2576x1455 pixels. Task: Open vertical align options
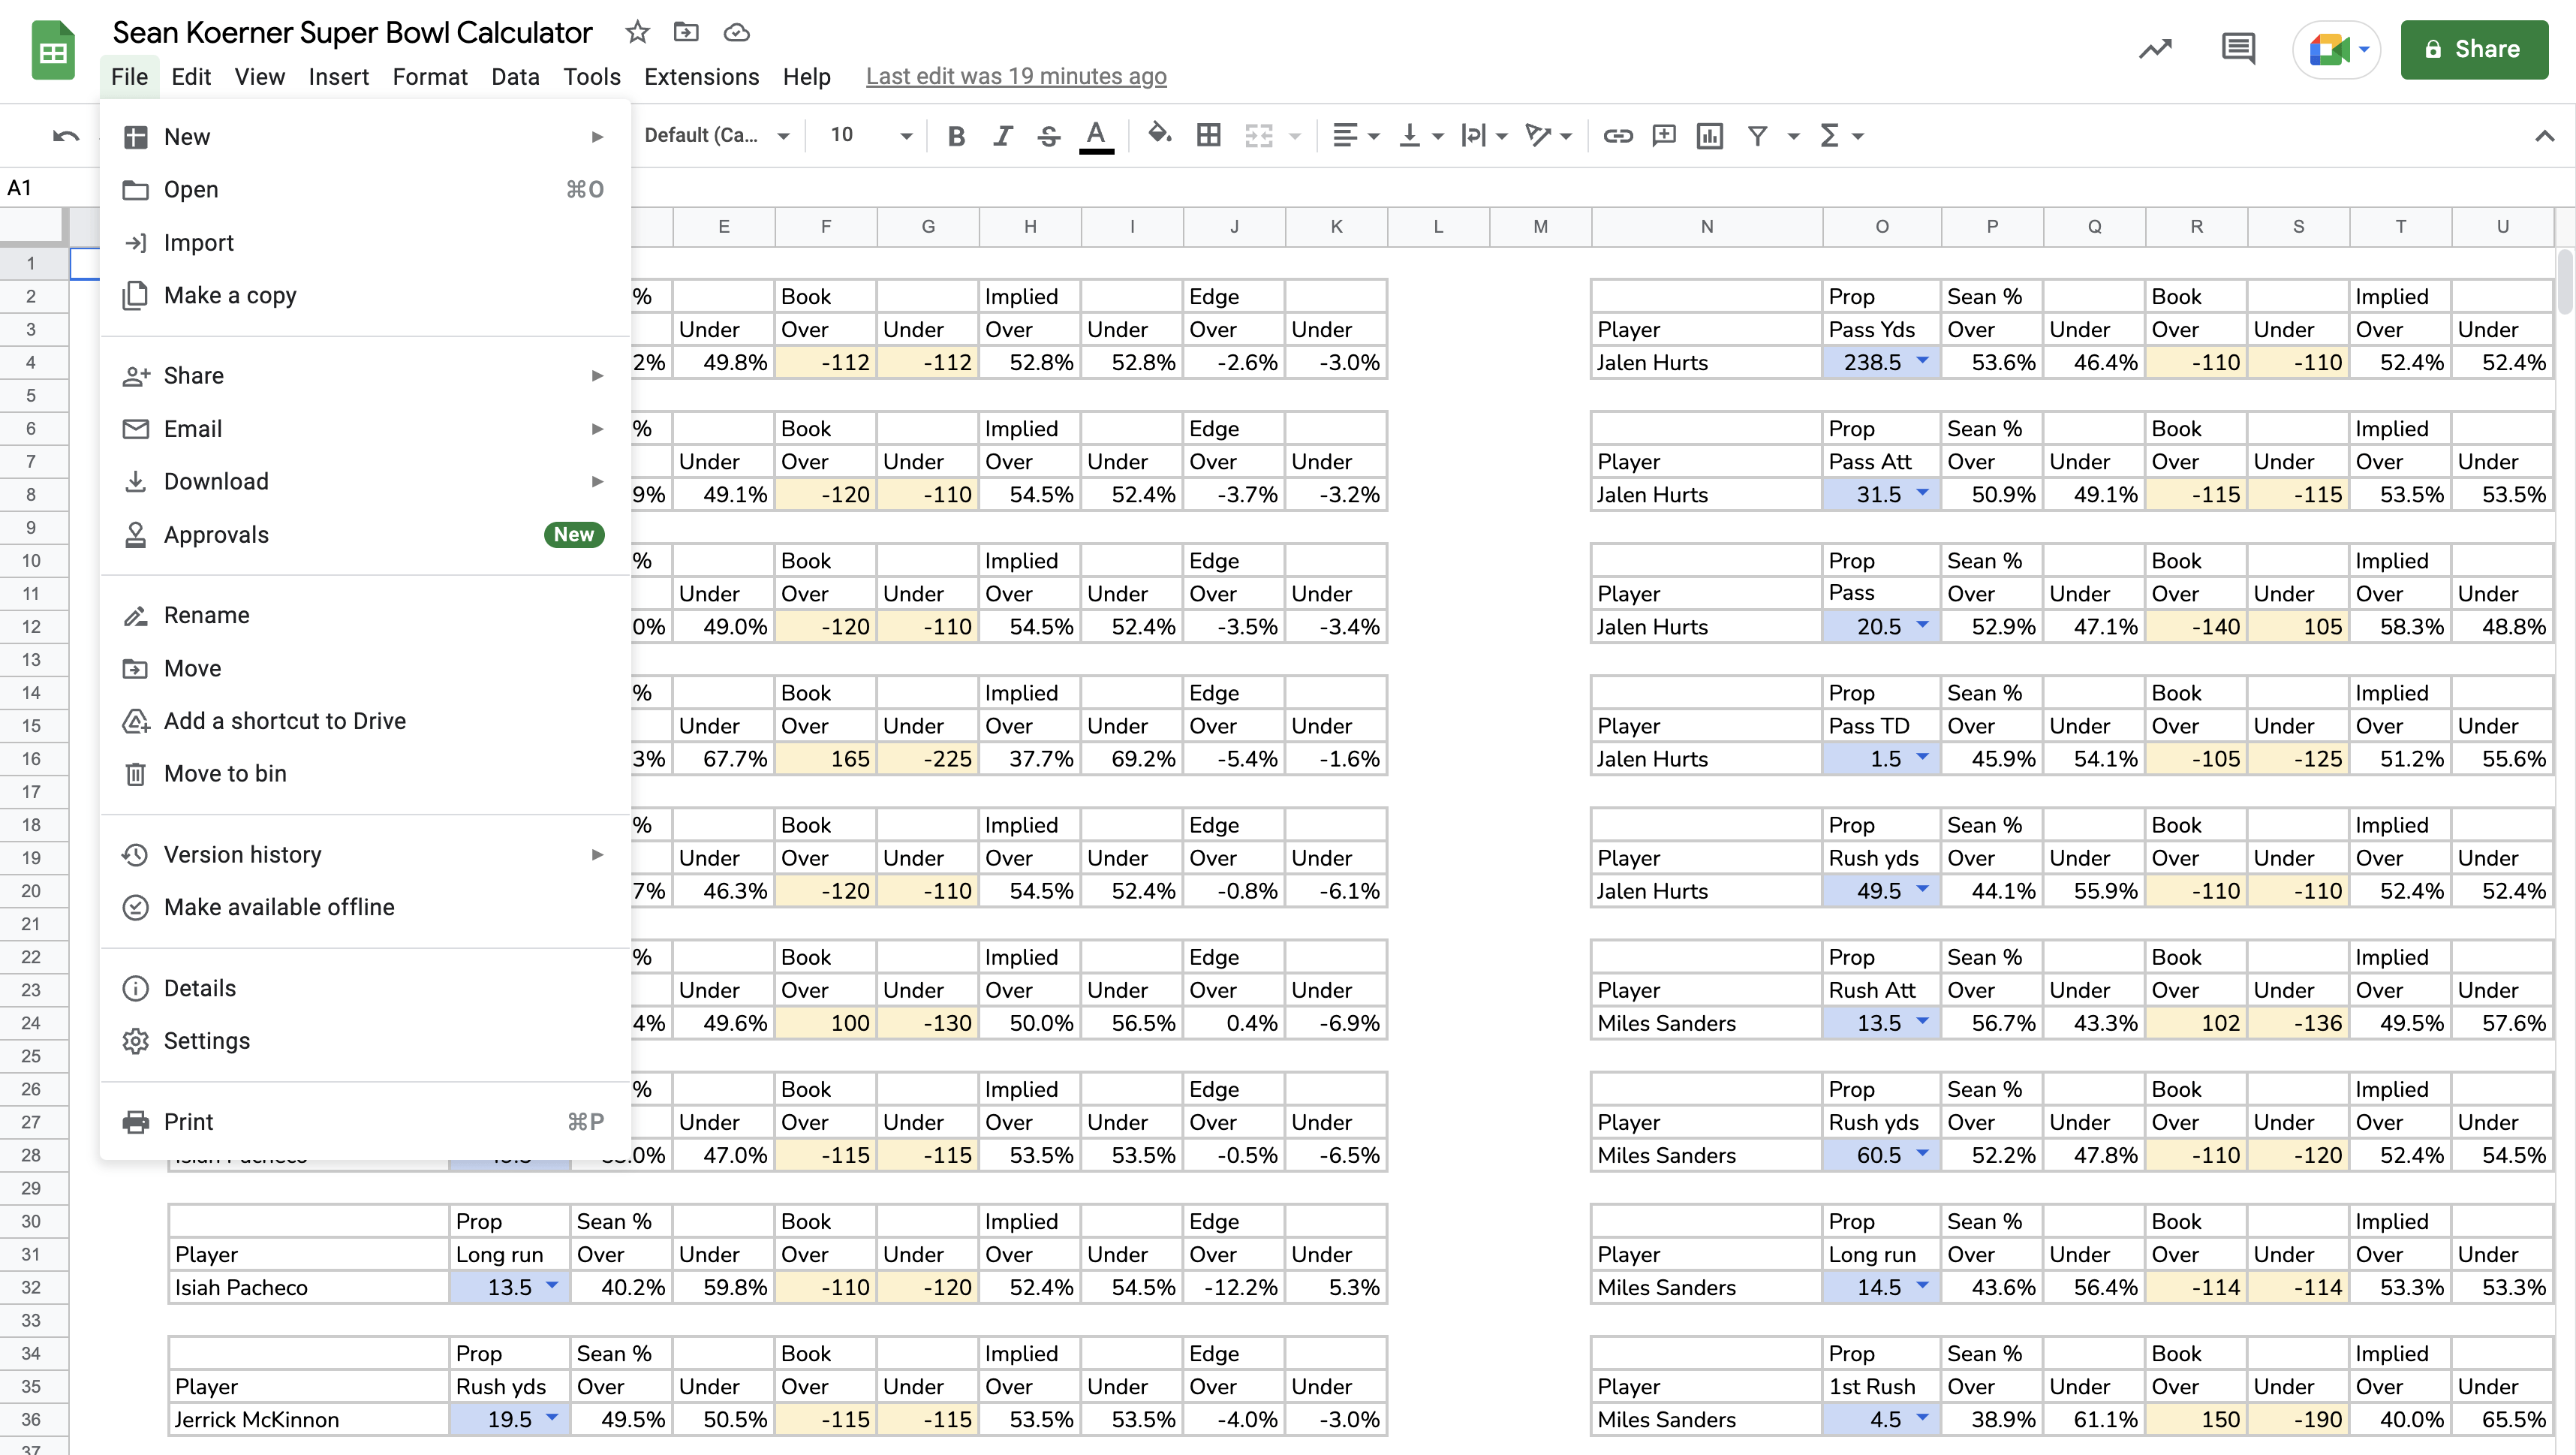(1420, 135)
